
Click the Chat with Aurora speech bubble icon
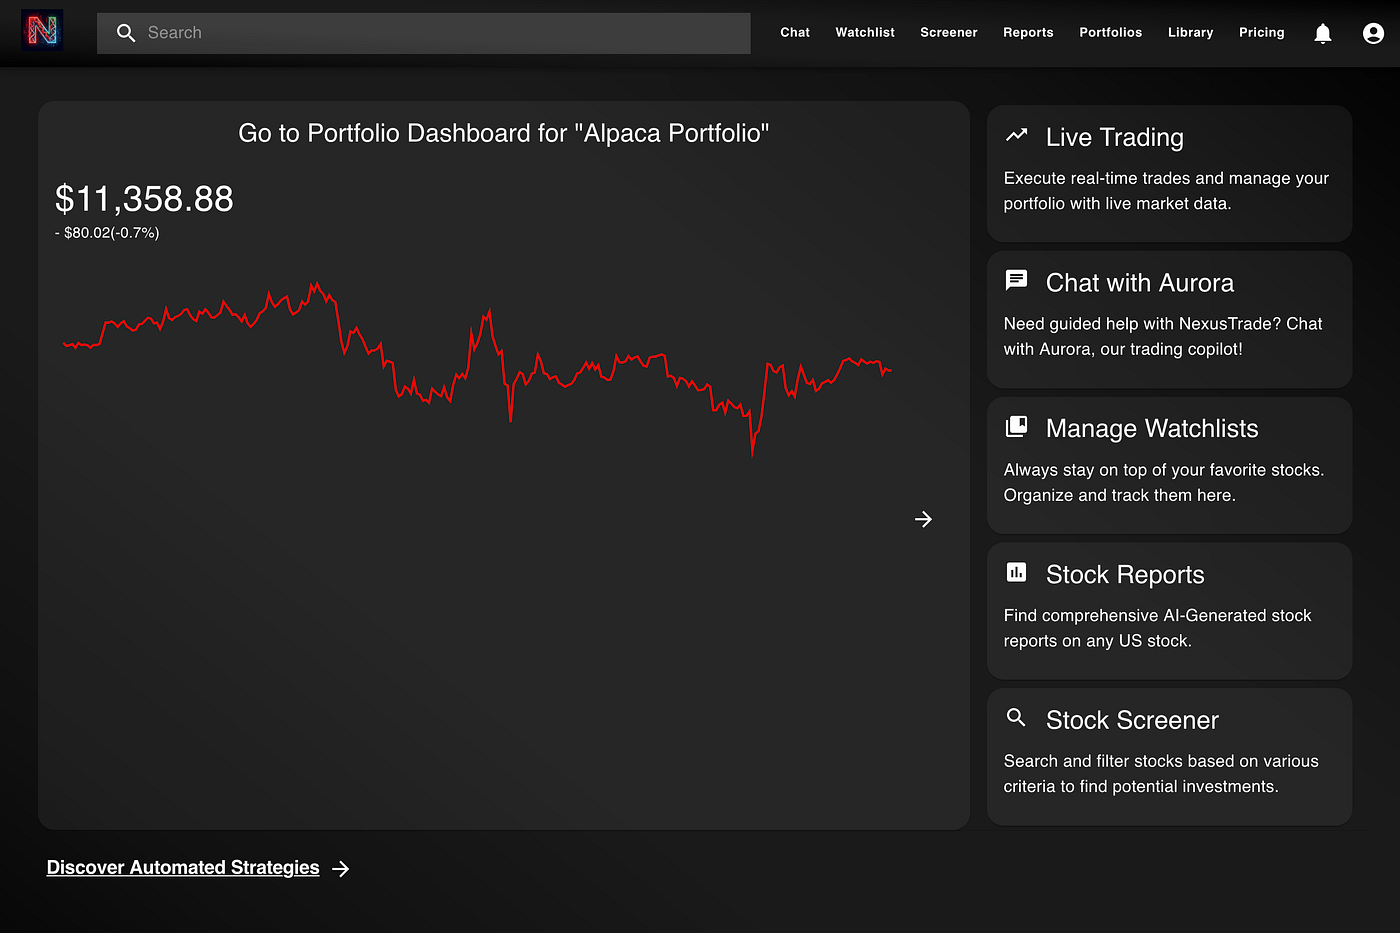1017,280
